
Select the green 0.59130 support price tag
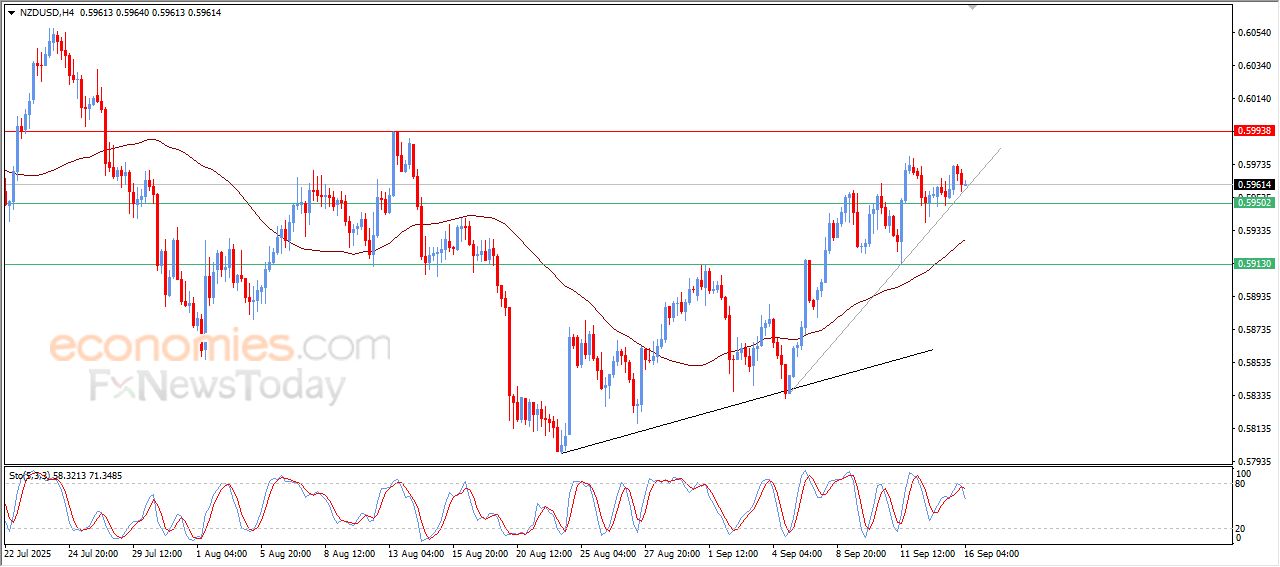pyautogui.click(x=1253, y=264)
